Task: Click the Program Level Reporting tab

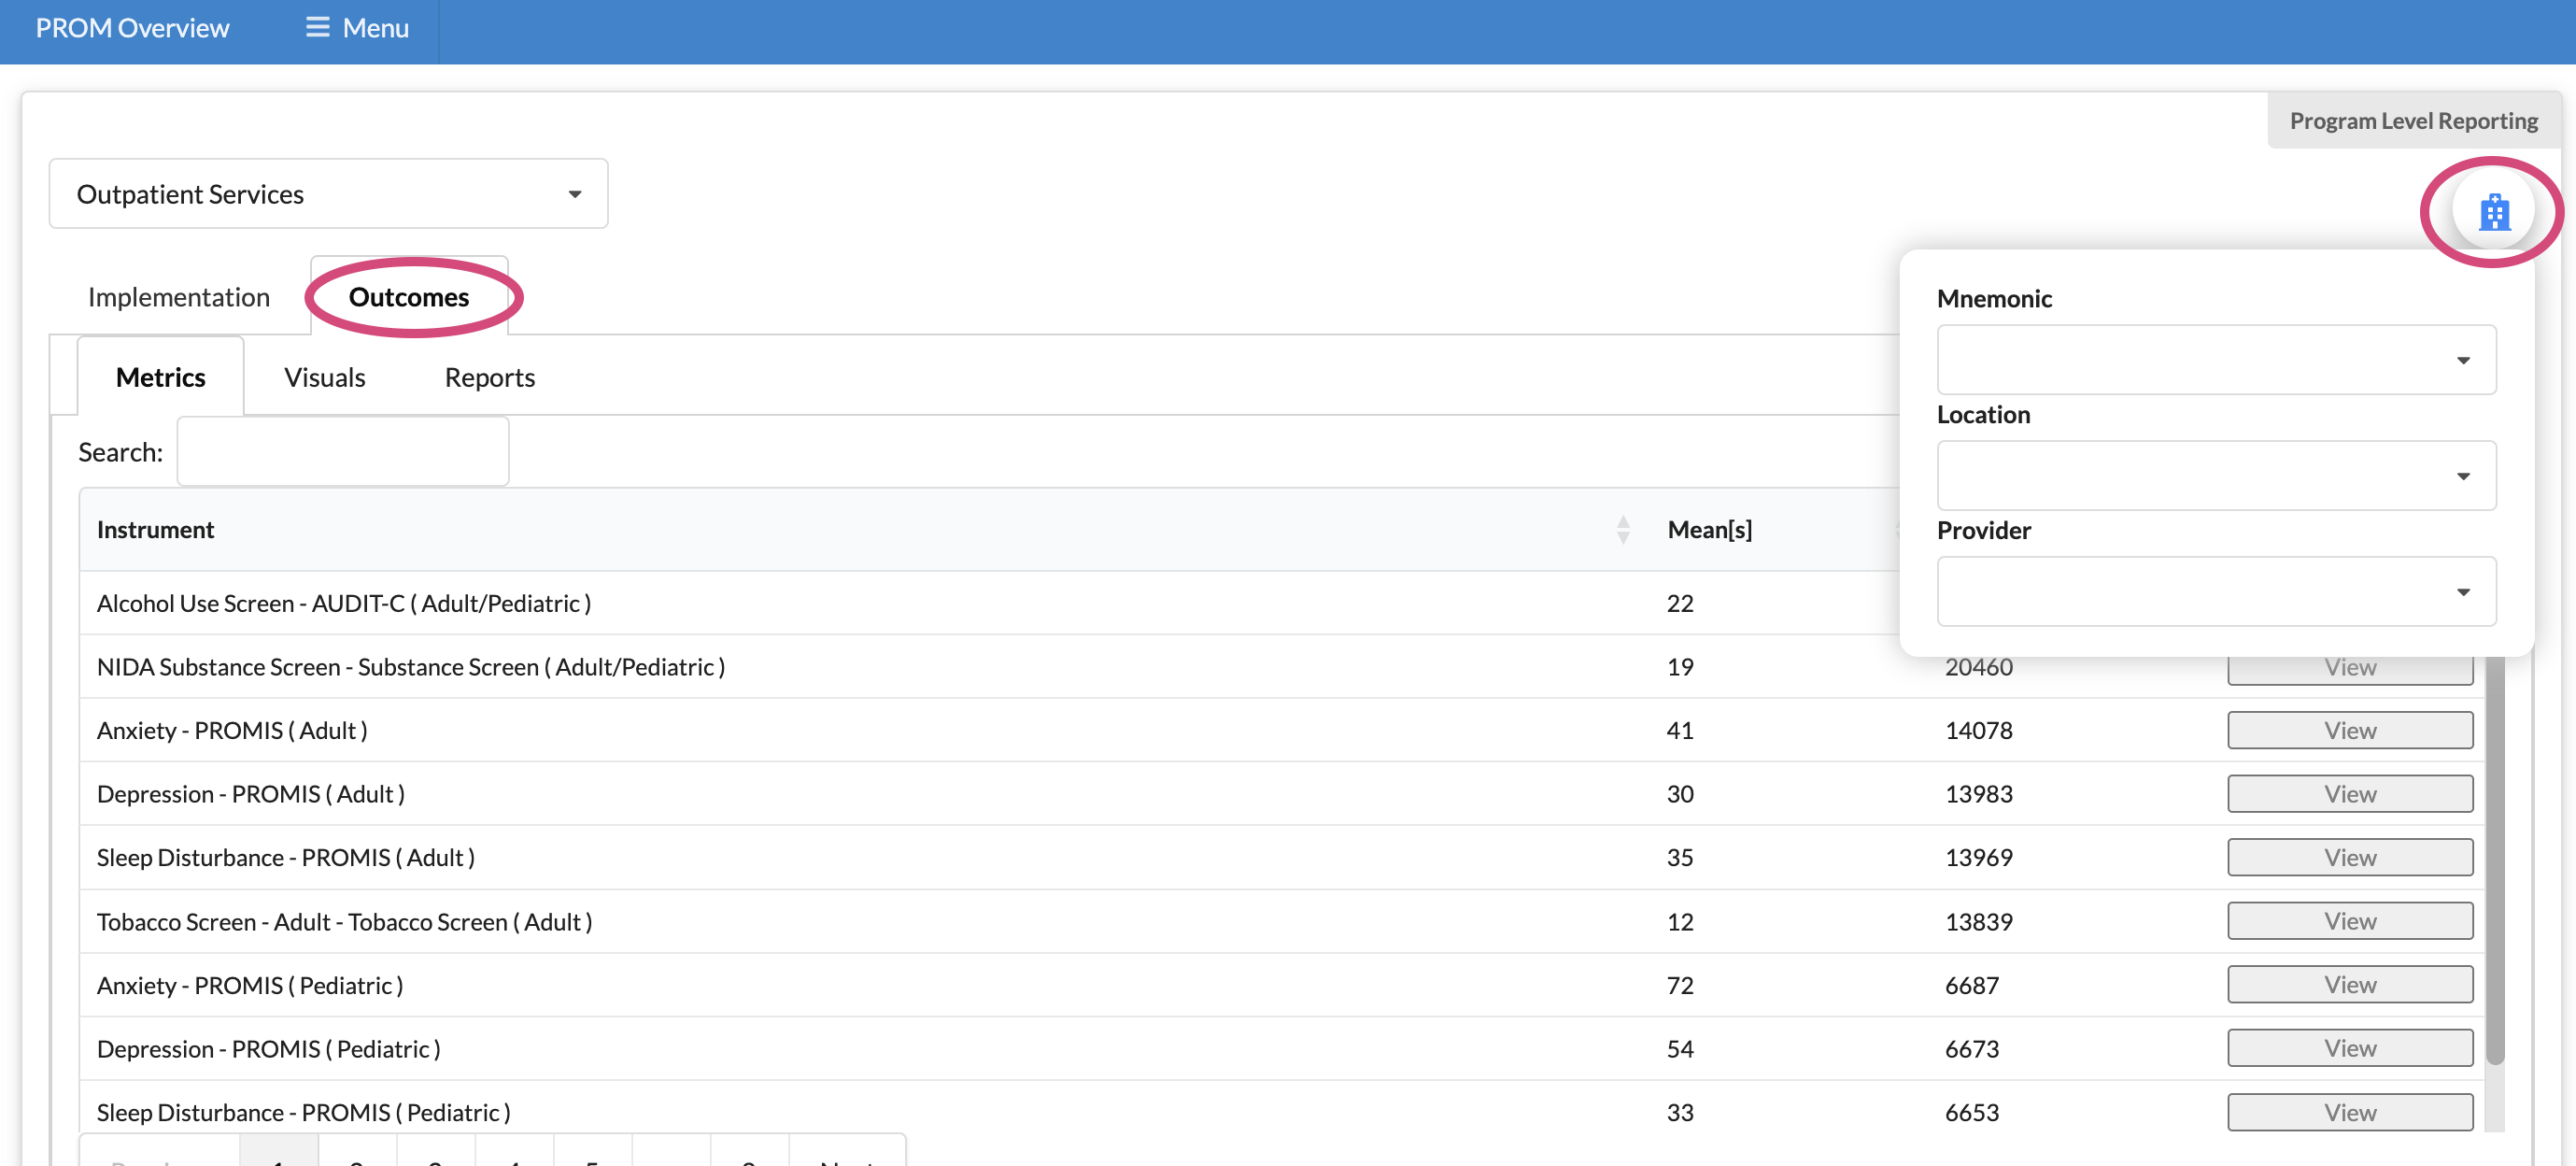Action: [2413, 121]
